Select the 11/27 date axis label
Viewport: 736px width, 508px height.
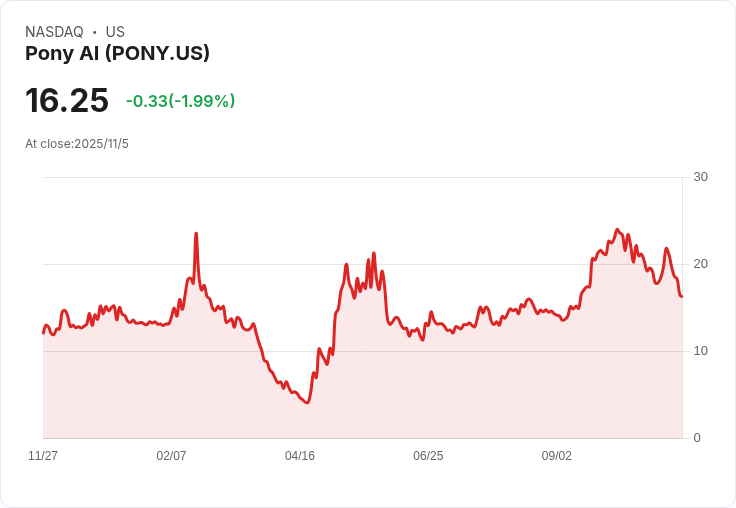(x=43, y=456)
